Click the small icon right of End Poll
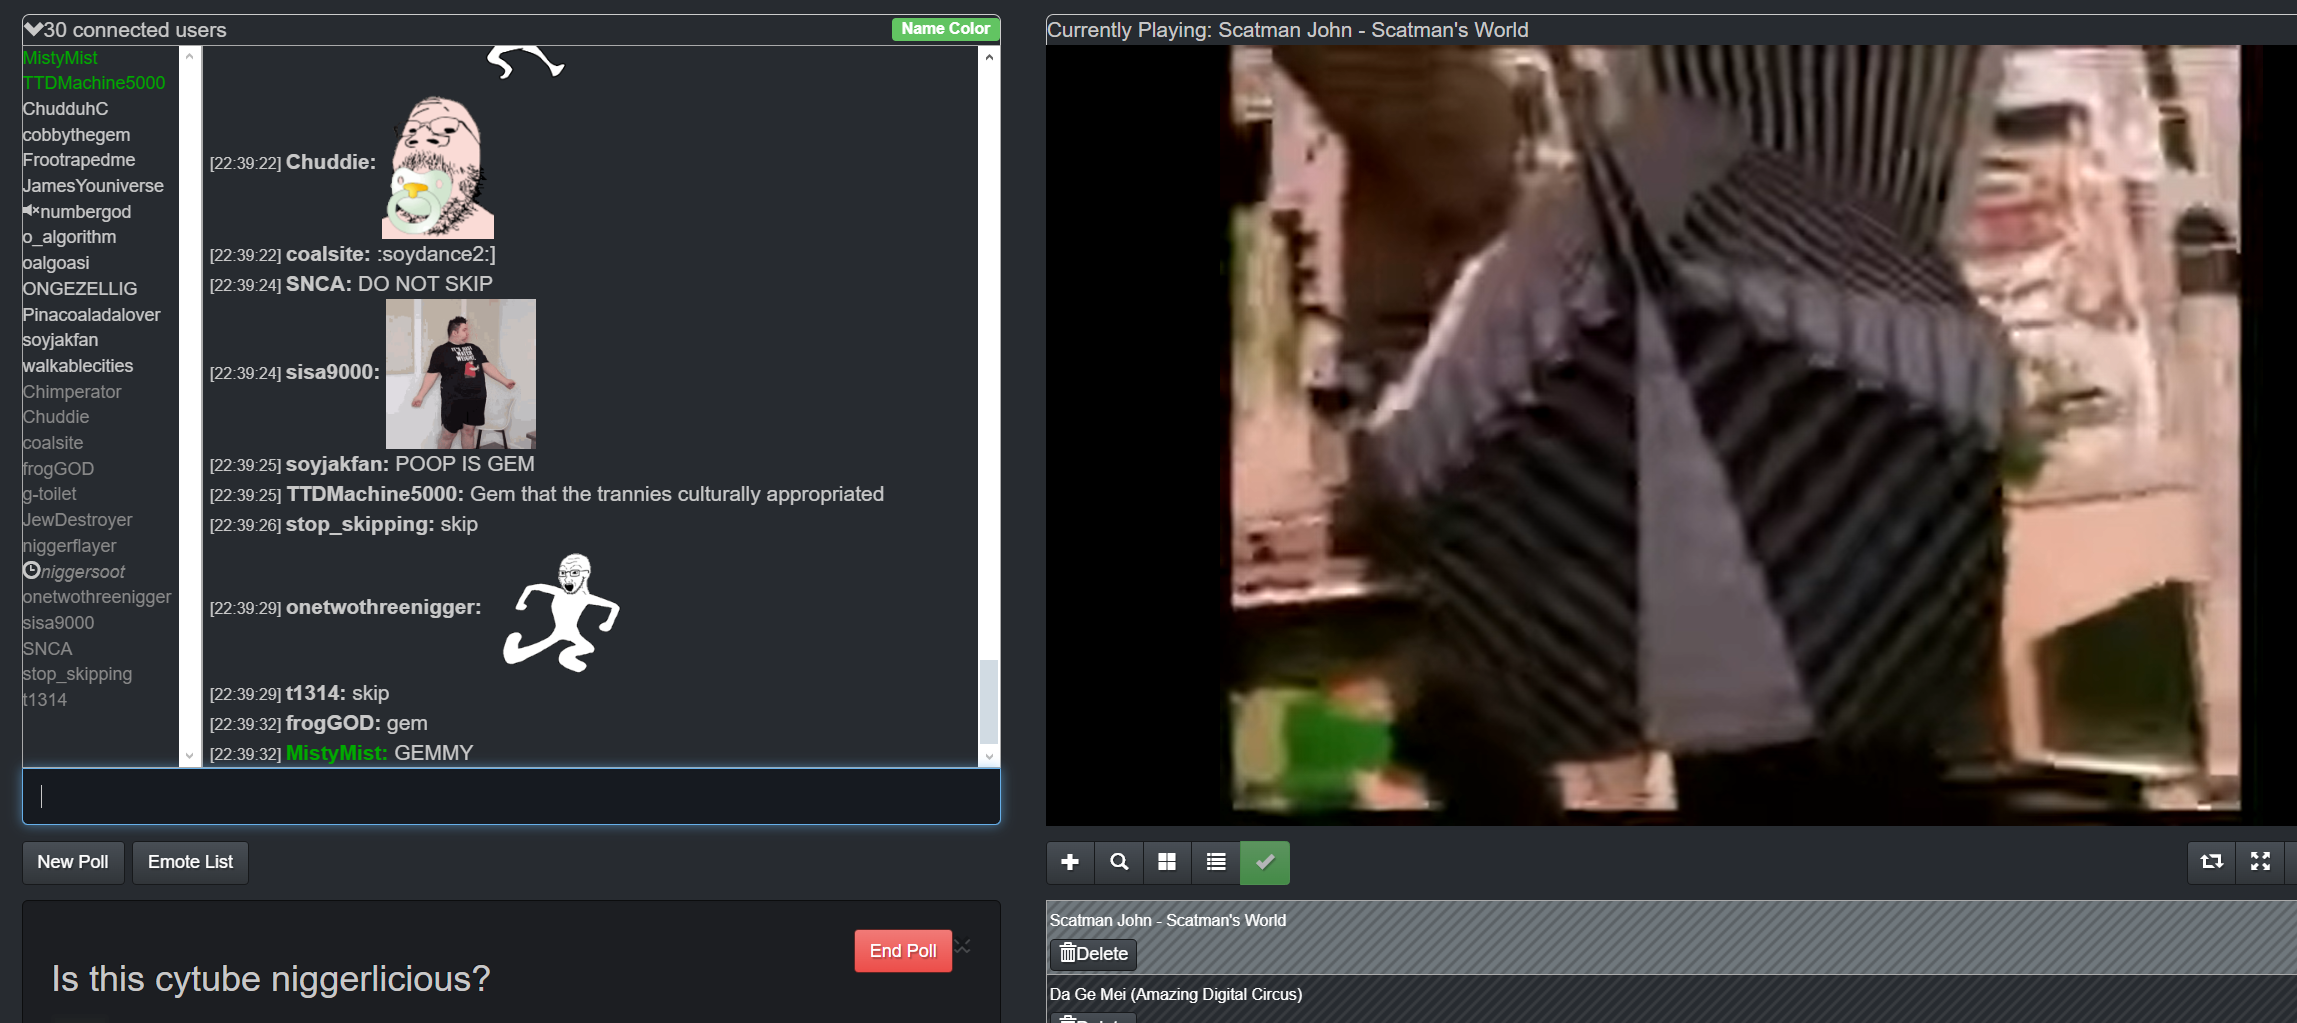This screenshot has width=2297, height=1023. [963, 946]
